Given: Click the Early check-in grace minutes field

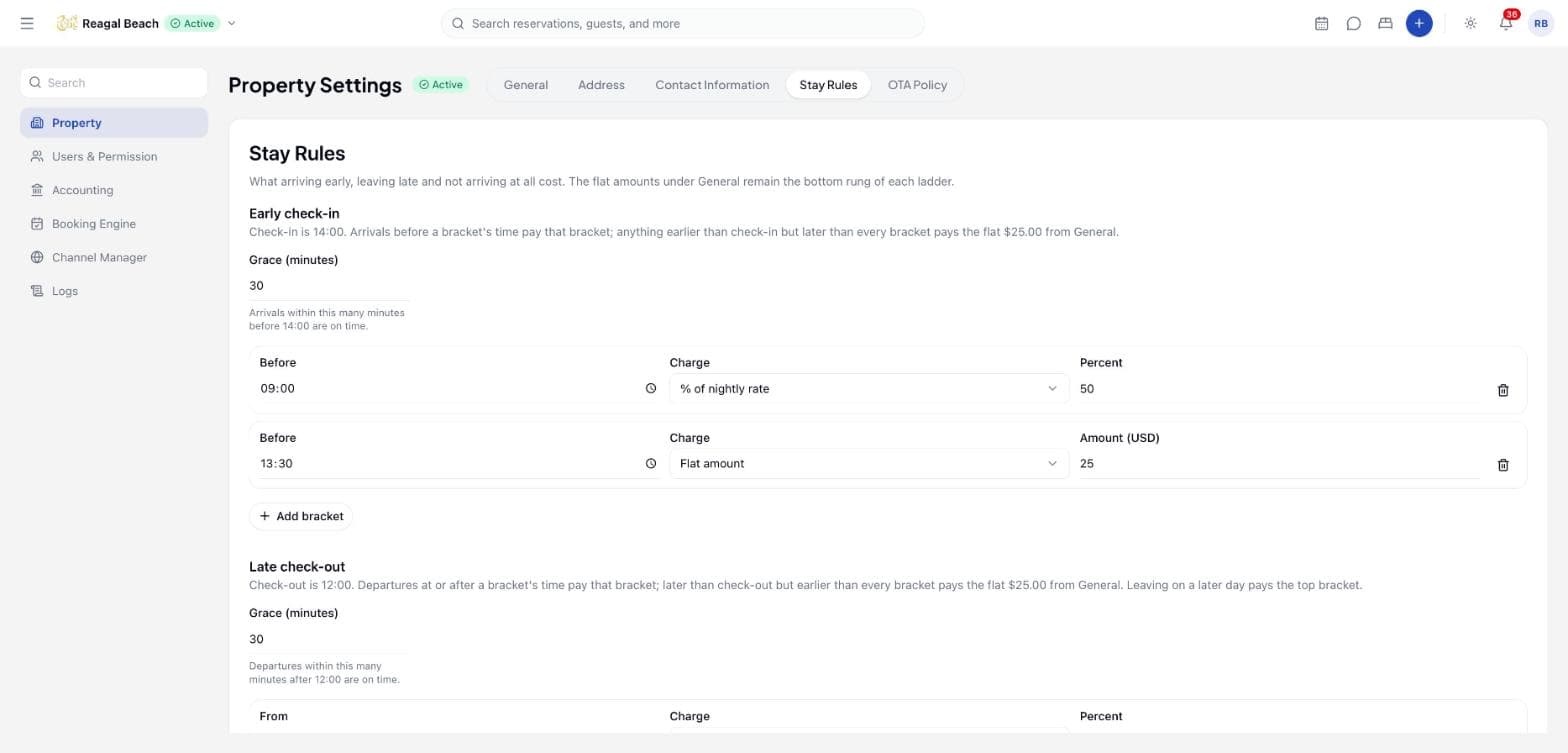Looking at the screenshot, I should (329, 286).
